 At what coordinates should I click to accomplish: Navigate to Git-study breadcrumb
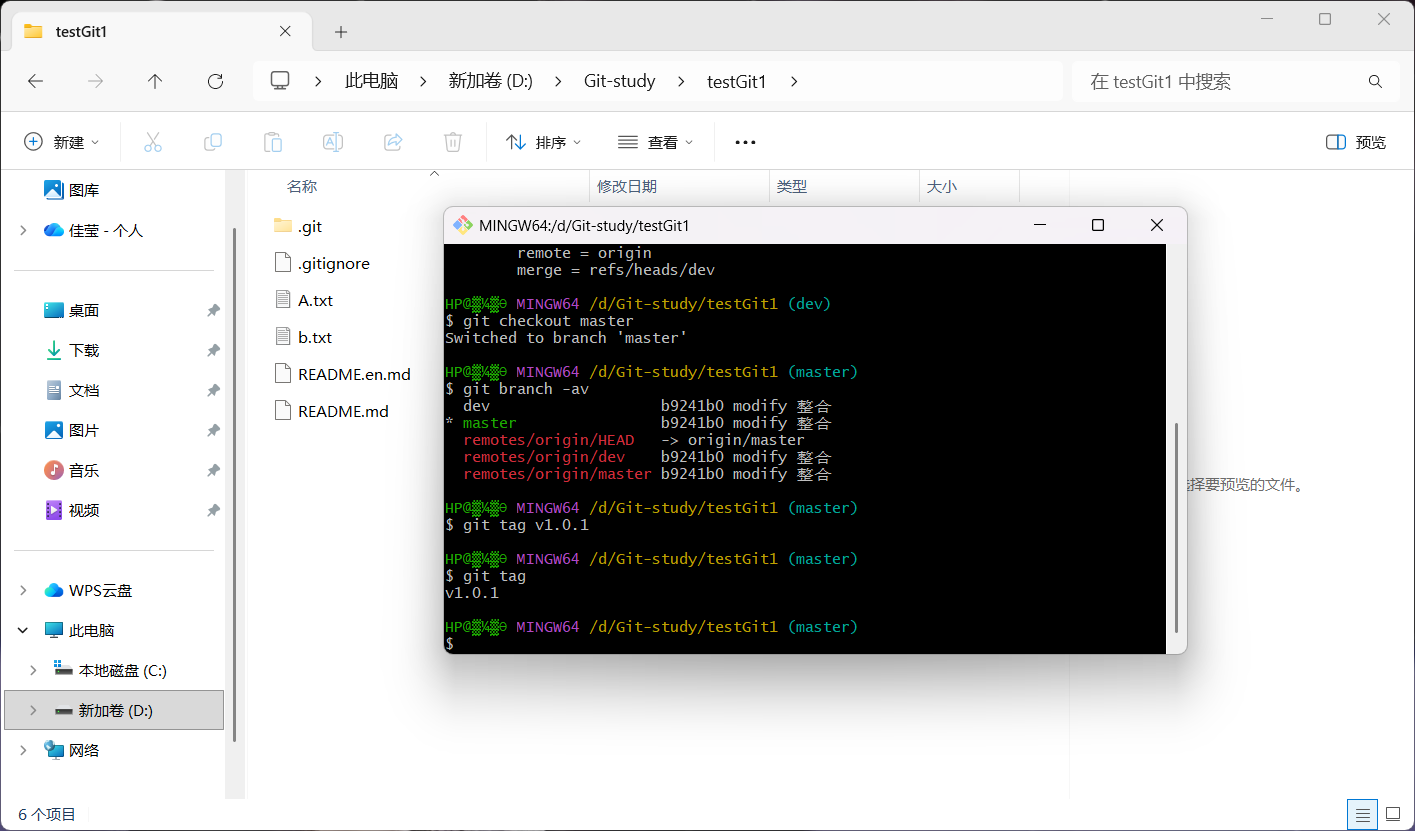(620, 82)
